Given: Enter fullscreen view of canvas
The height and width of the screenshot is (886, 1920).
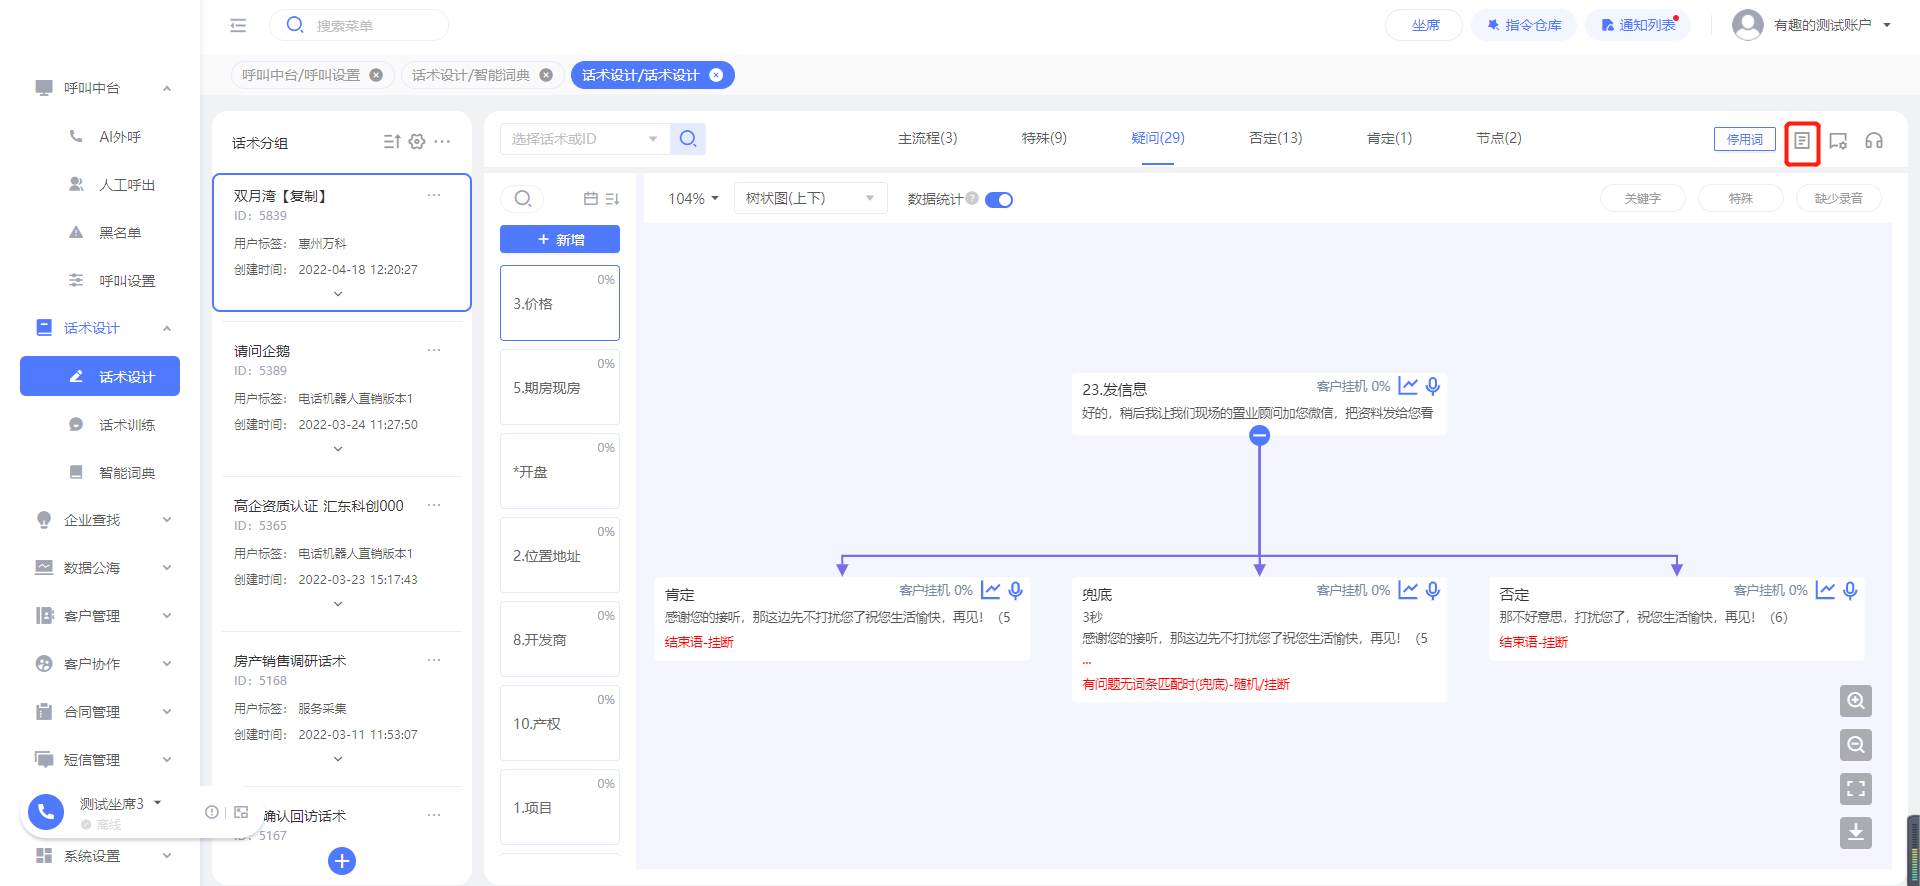Looking at the screenshot, I should click(1856, 789).
